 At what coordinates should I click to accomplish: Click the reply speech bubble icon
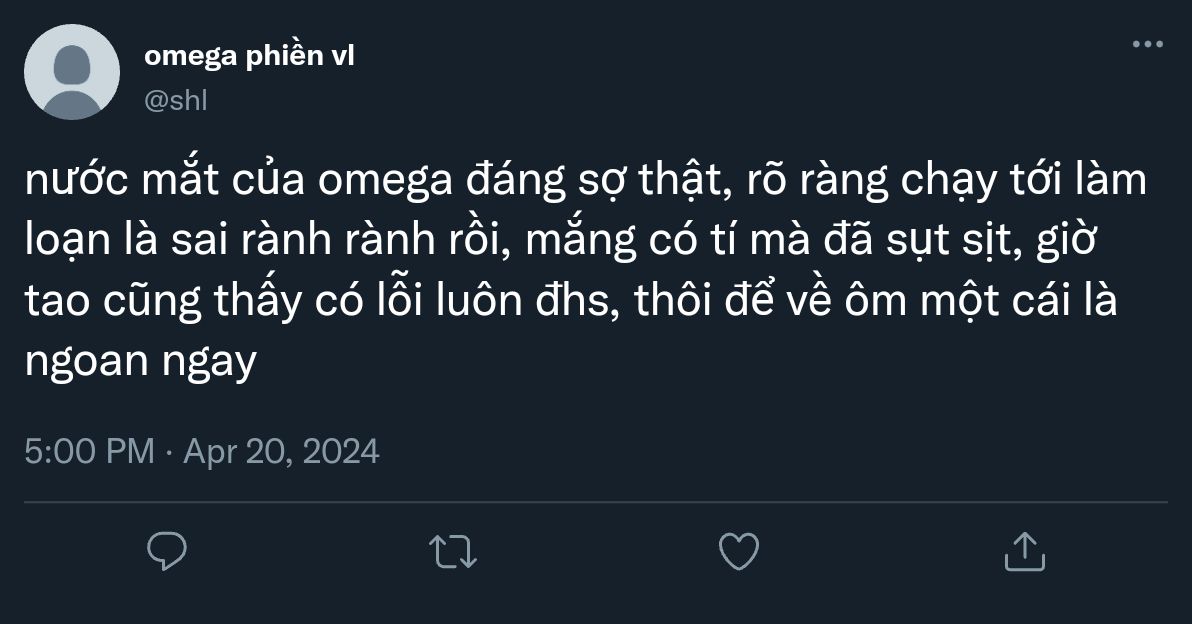(x=166, y=551)
